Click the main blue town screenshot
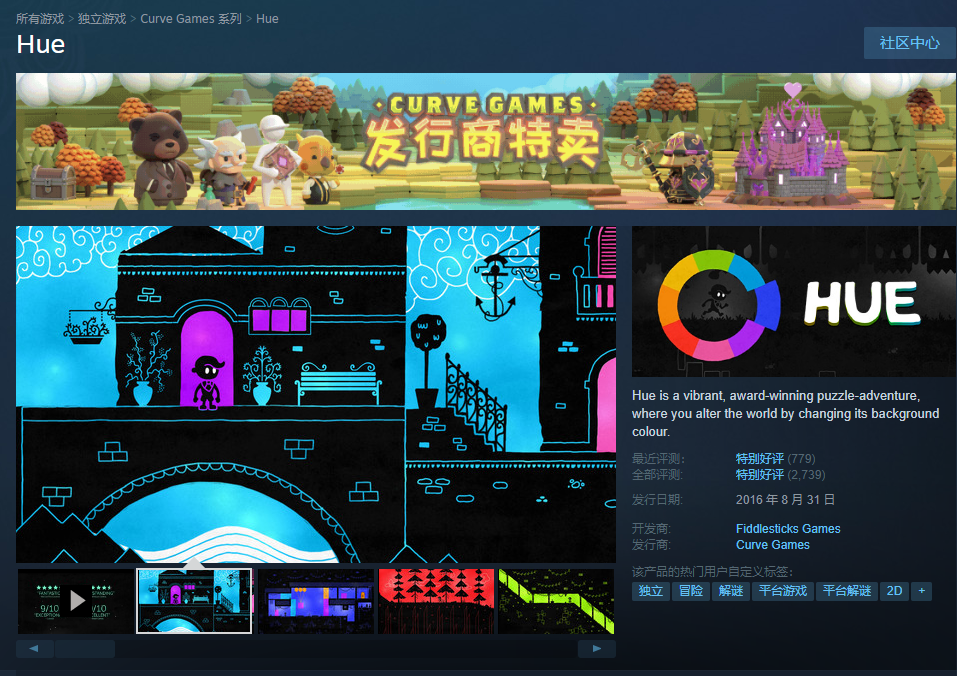The image size is (957, 676). [x=316, y=394]
